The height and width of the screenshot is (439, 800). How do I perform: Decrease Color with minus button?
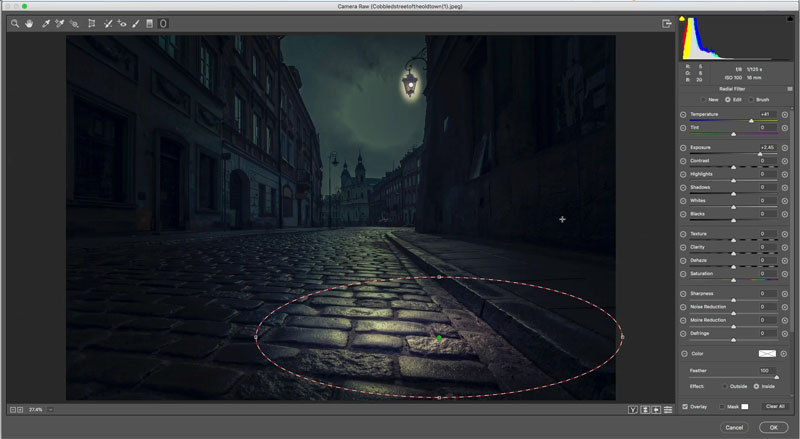pyautogui.click(x=683, y=354)
